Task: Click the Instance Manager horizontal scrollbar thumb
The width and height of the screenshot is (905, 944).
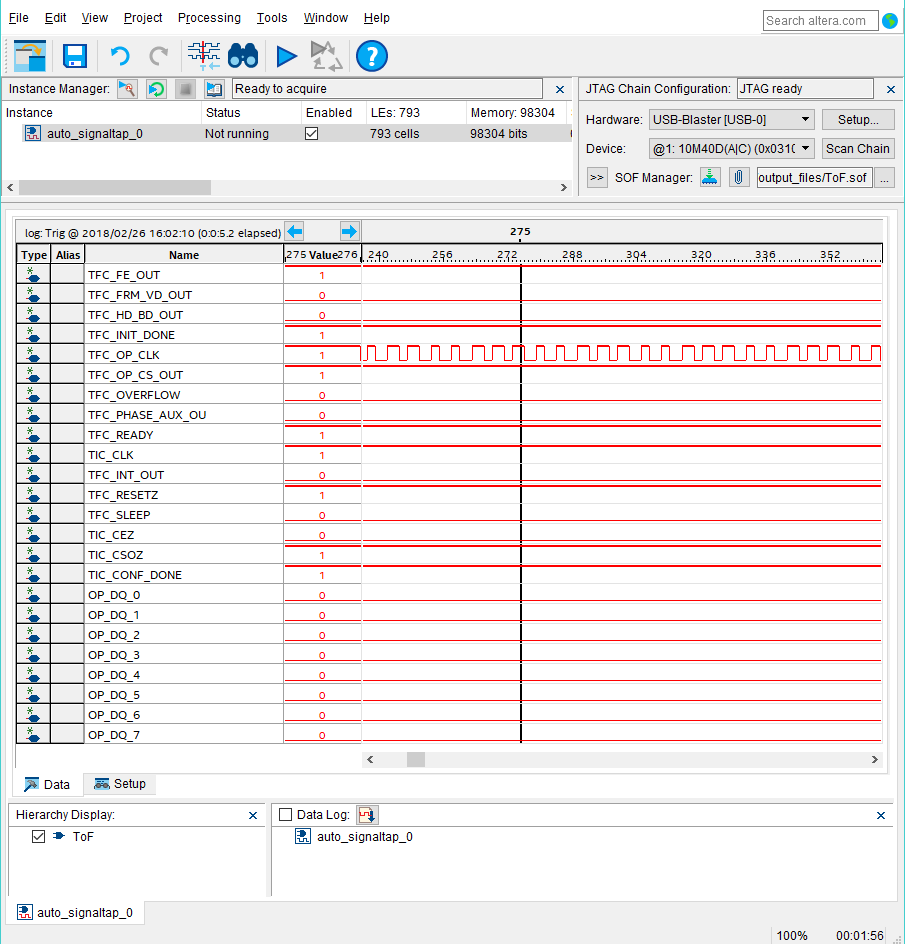Action: [x=115, y=187]
